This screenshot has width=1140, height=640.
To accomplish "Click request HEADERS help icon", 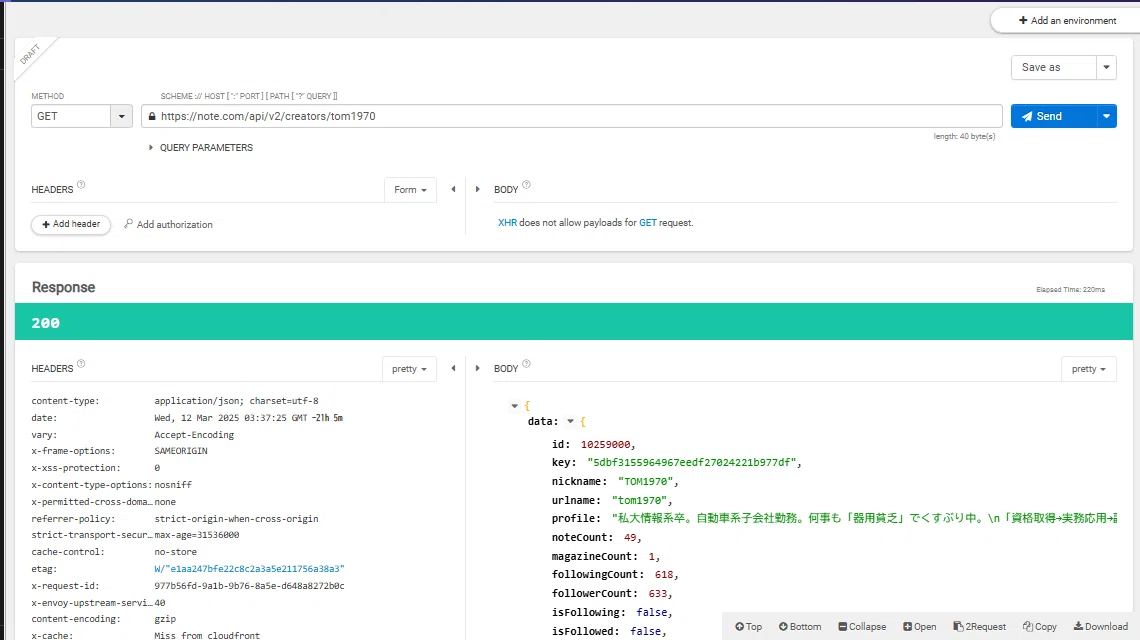I will [81, 185].
